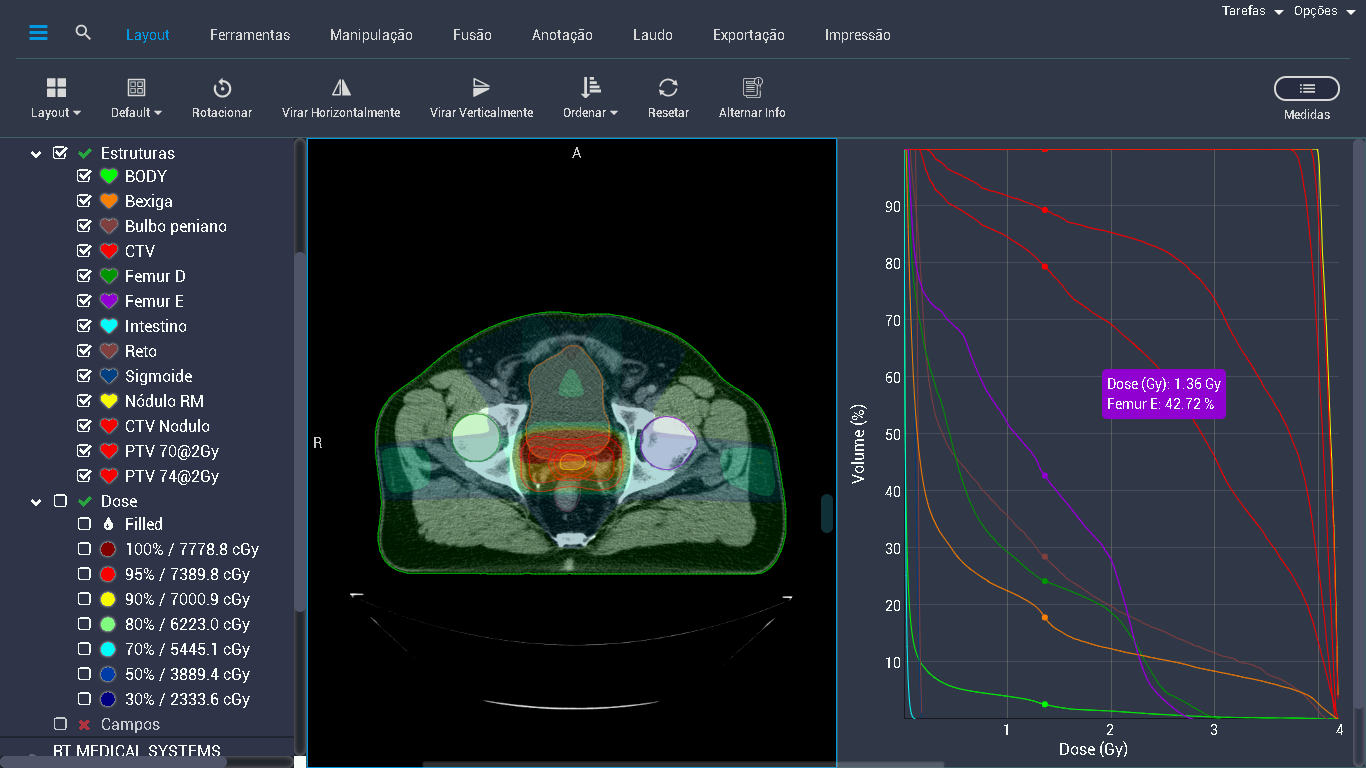
Task: Open the hamburger menu icon
Action: [38, 31]
